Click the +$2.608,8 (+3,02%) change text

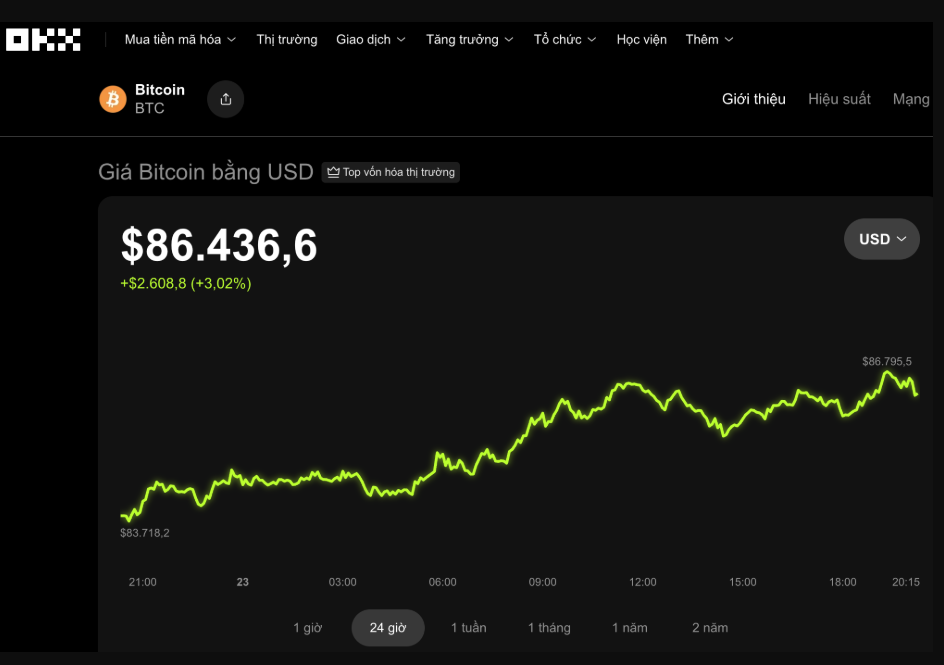tap(186, 283)
